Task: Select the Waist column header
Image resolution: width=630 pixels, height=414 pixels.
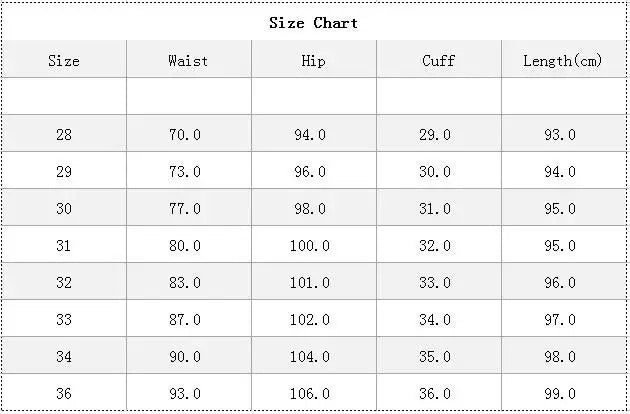Action: (188, 61)
